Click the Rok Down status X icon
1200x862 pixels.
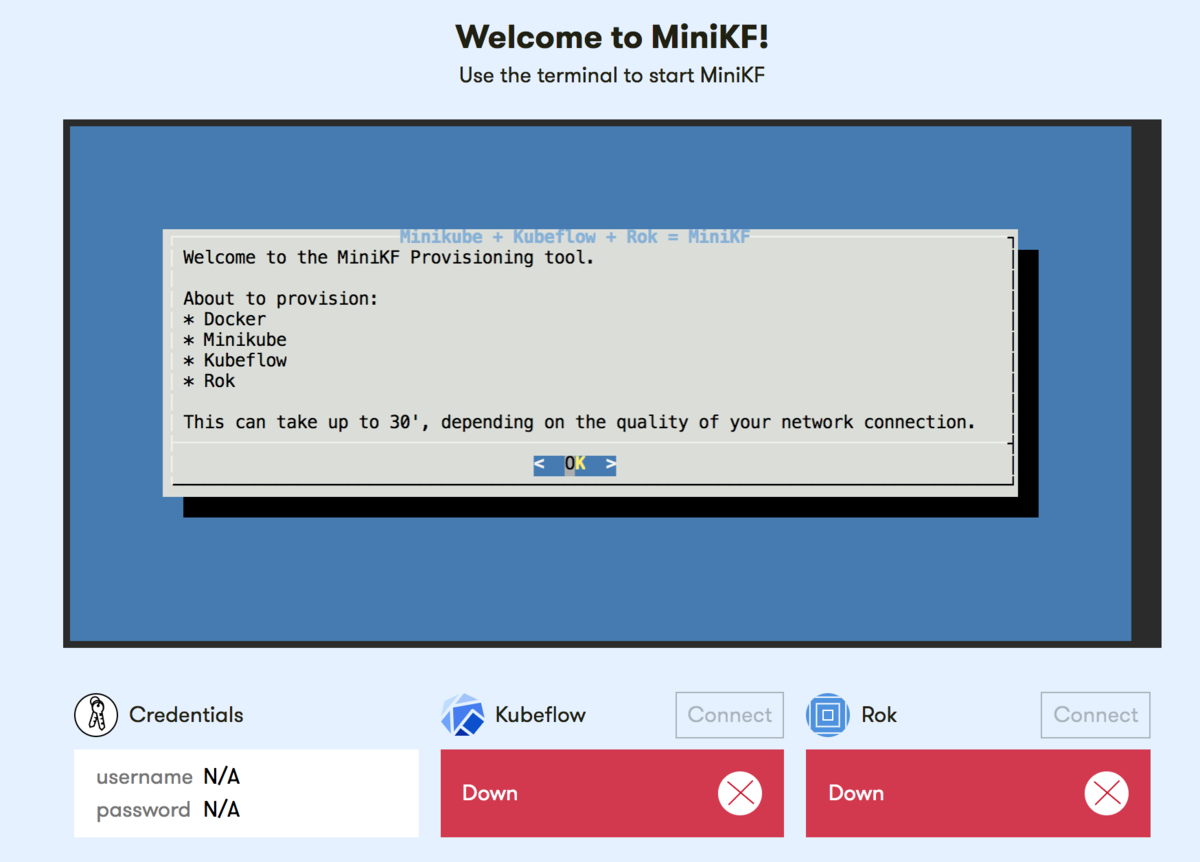click(1107, 793)
